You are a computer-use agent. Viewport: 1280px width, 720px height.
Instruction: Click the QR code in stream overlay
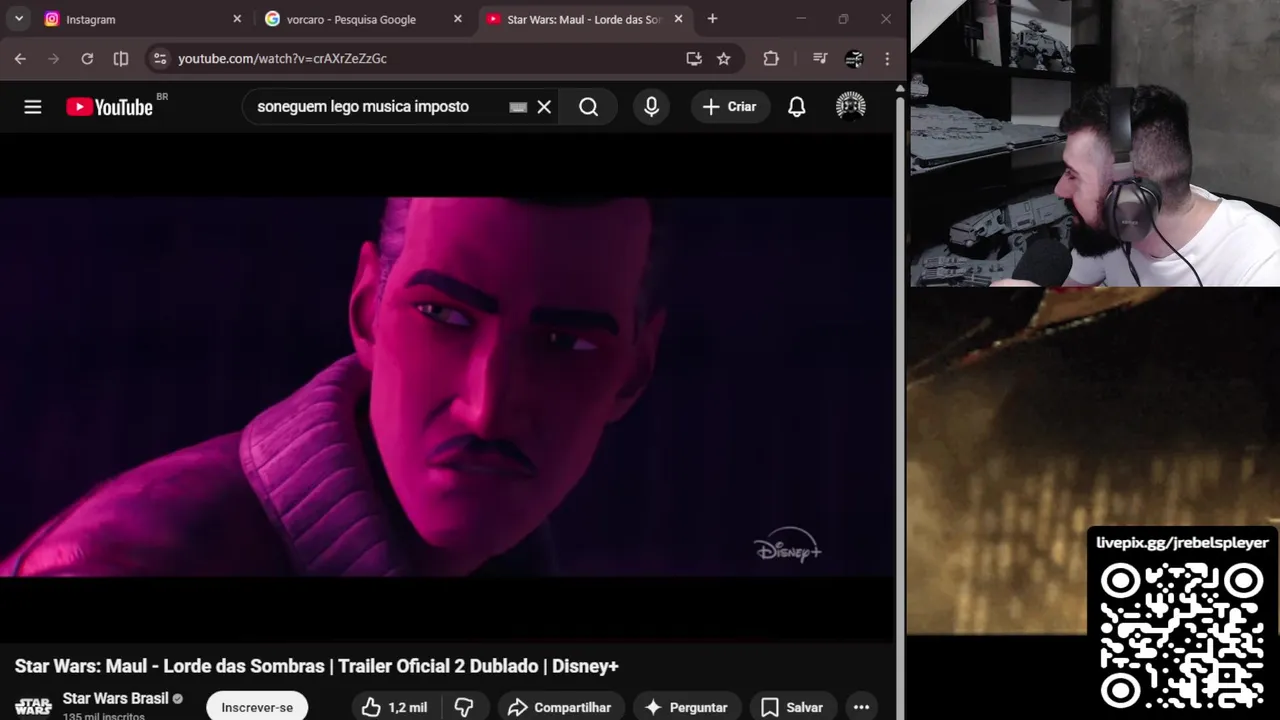1182,636
